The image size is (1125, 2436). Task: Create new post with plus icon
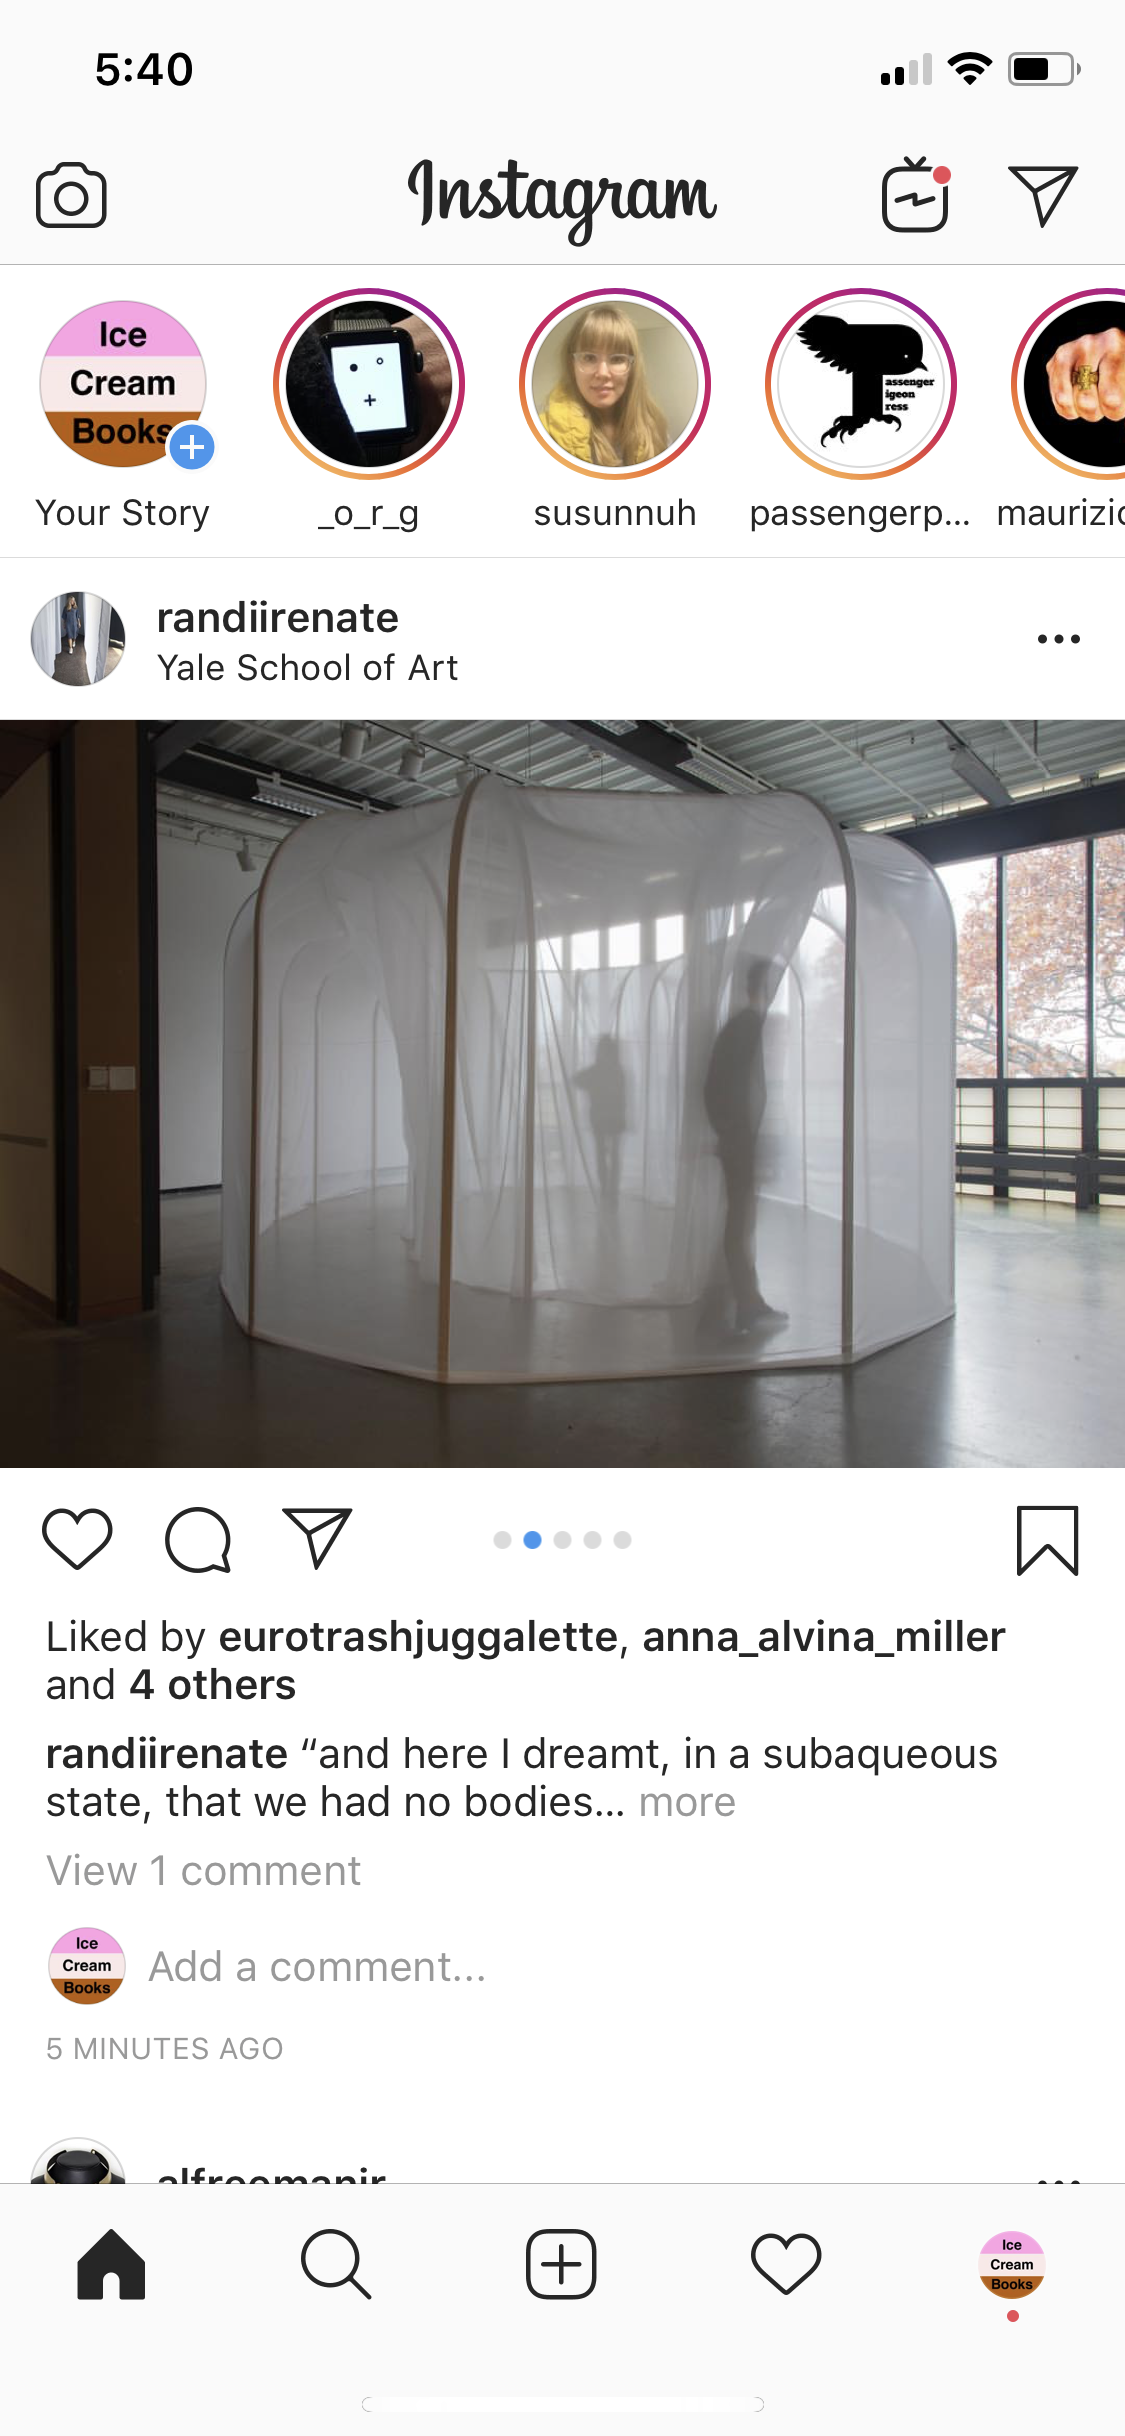coord(561,2264)
